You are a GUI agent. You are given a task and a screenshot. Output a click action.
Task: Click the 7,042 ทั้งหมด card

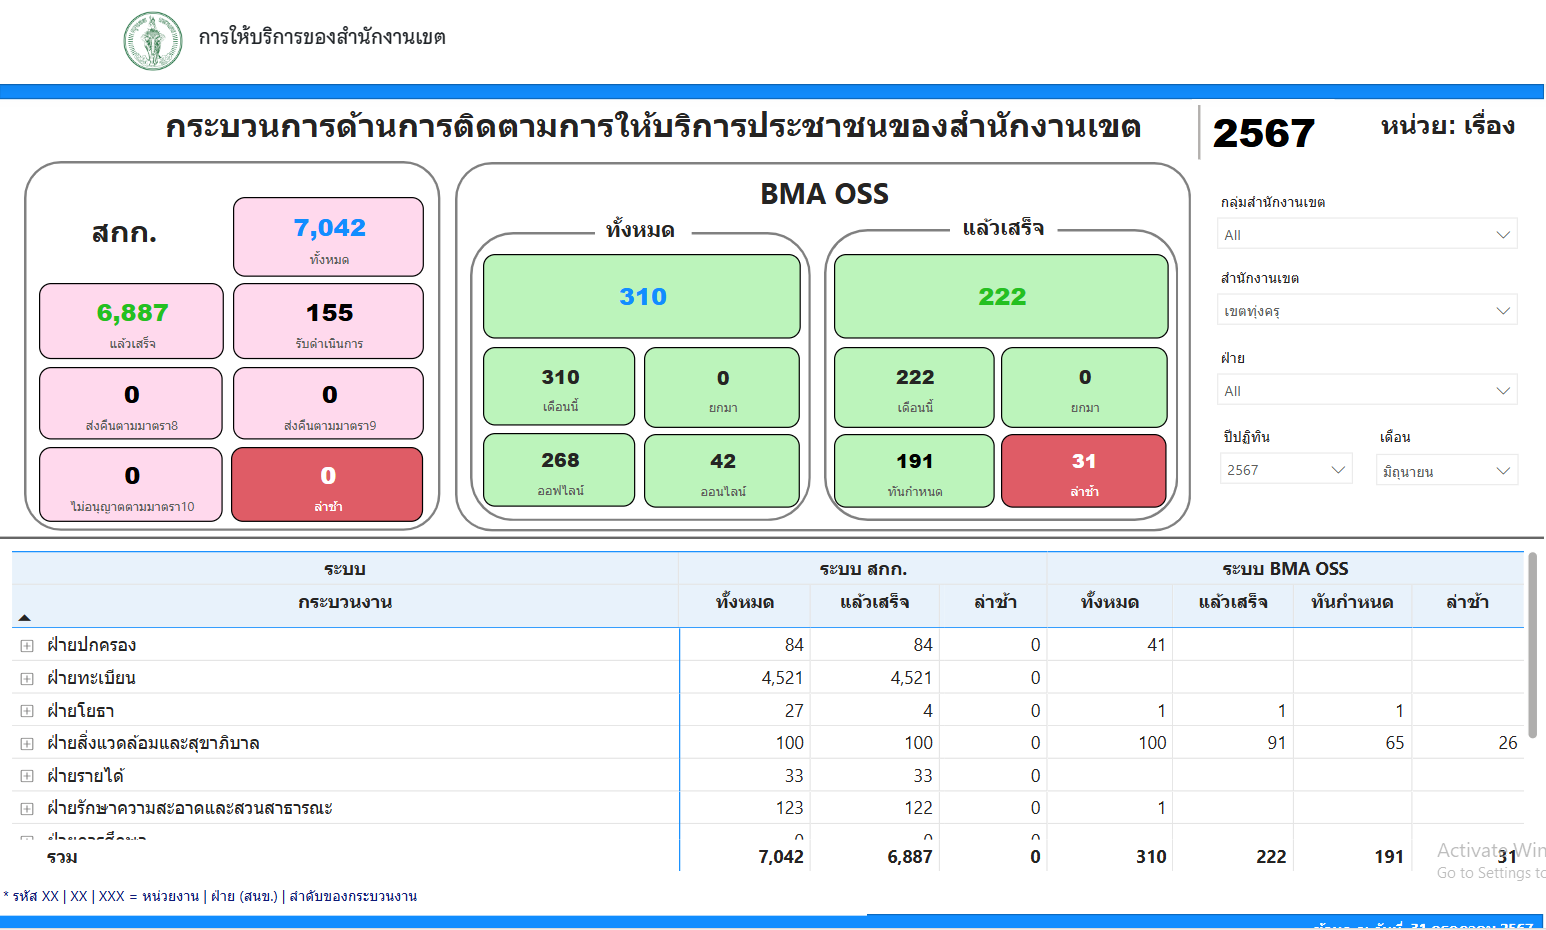click(x=328, y=237)
